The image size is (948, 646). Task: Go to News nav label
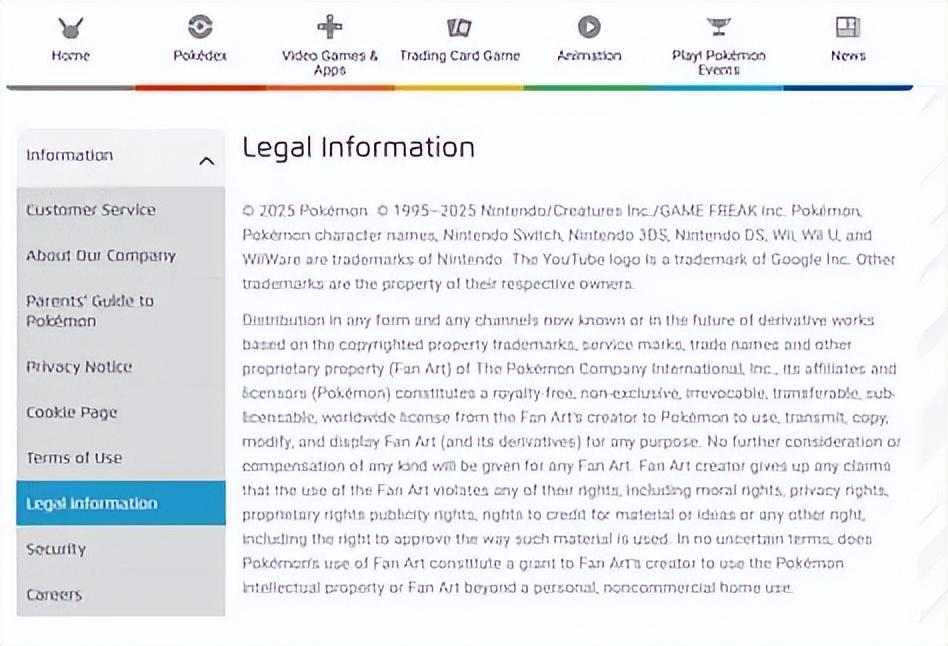848,56
